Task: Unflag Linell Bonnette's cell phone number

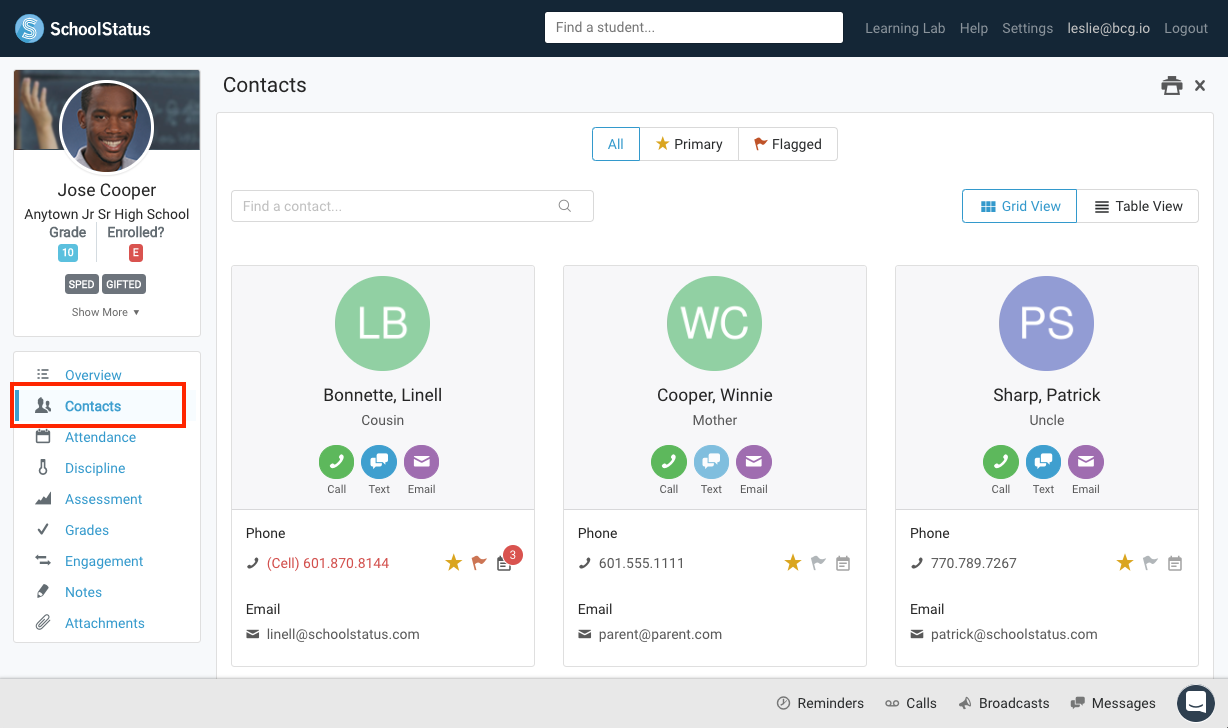Action: click(x=479, y=563)
